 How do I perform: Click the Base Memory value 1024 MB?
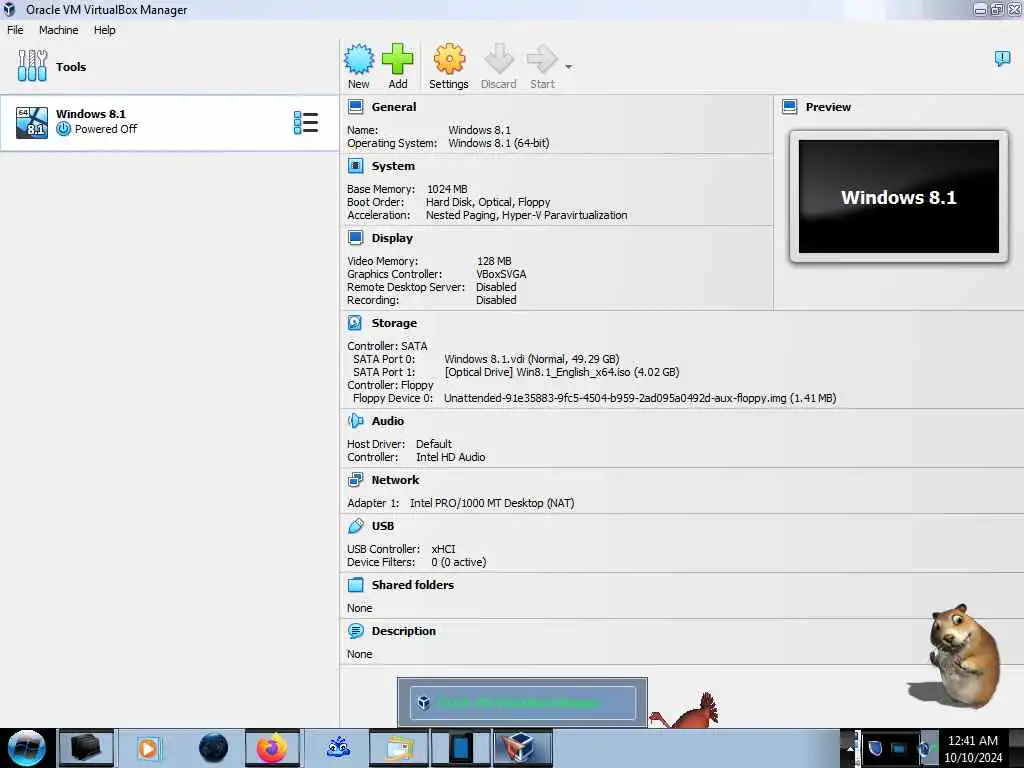pos(447,189)
